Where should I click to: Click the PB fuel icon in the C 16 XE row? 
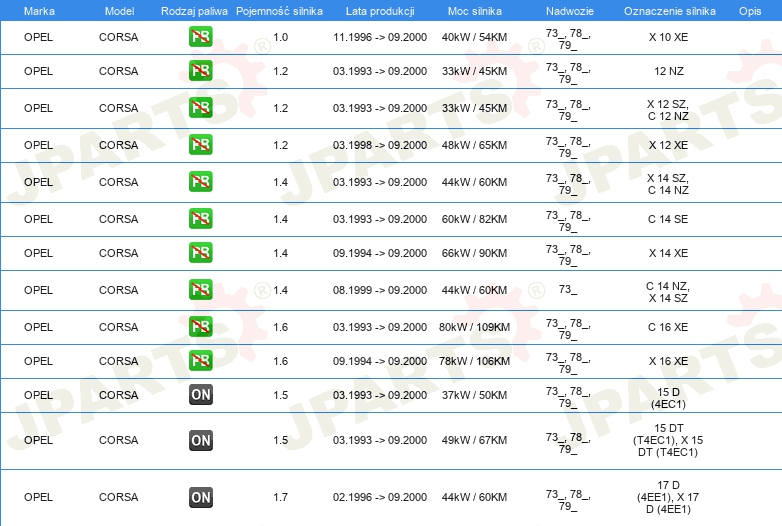[x=200, y=327]
